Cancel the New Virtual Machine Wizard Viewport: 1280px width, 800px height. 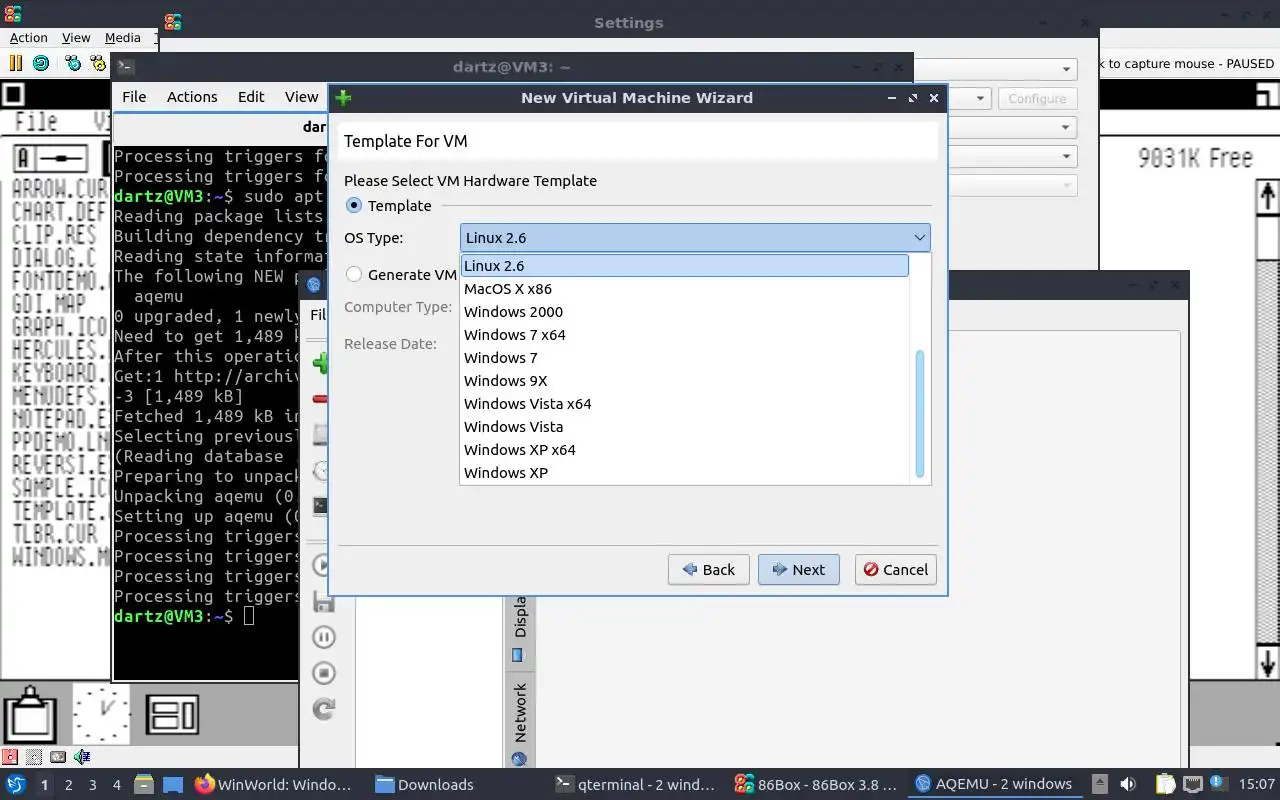[895, 569]
